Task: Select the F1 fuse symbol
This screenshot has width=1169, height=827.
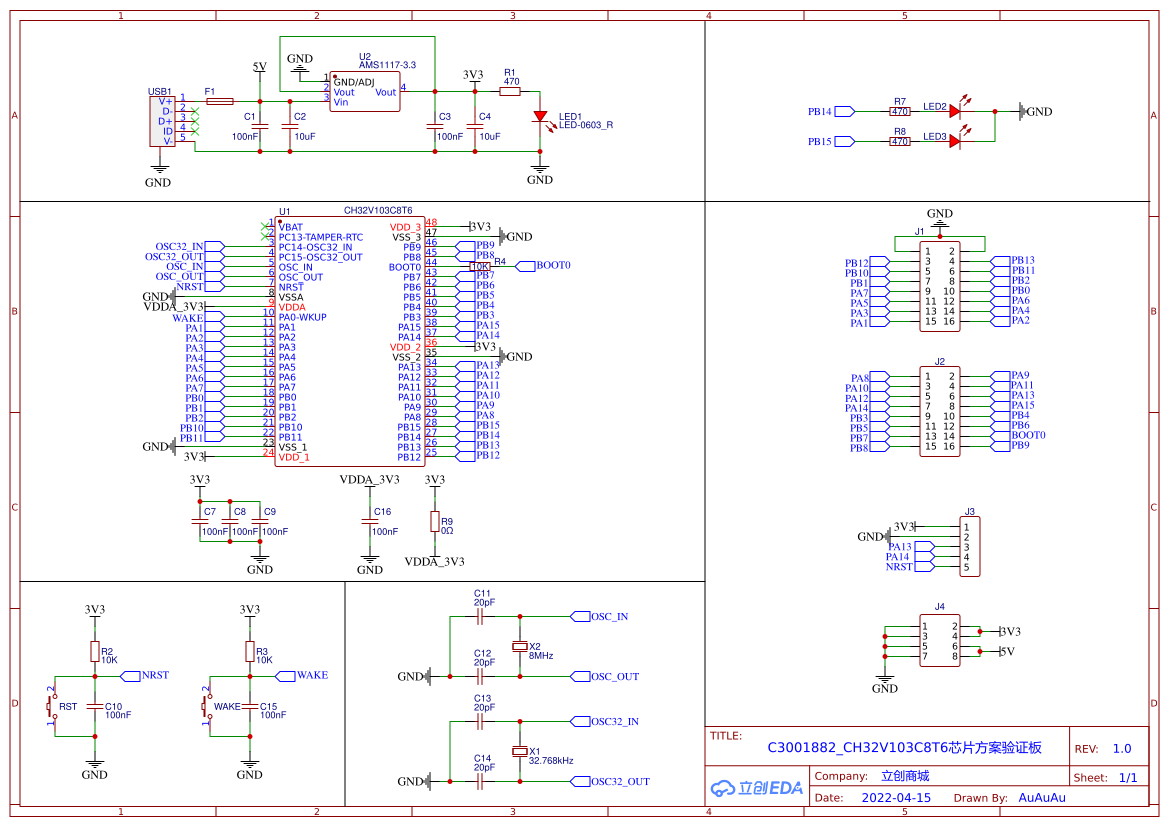Action: click(x=219, y=101)
